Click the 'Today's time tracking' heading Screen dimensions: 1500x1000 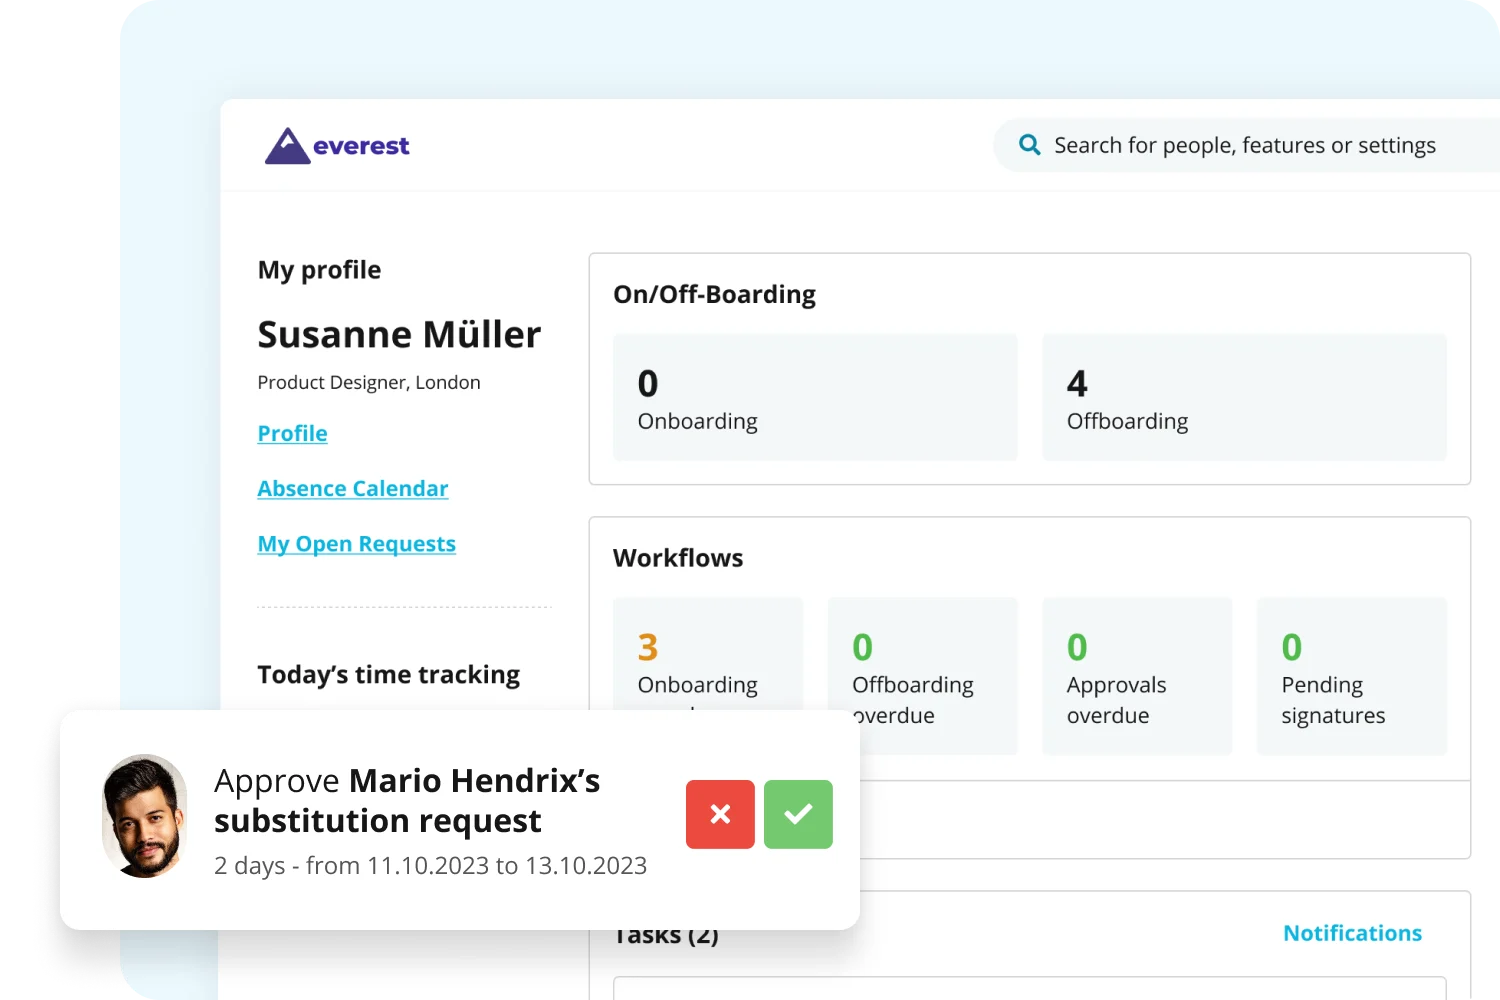tap(388, 675)
